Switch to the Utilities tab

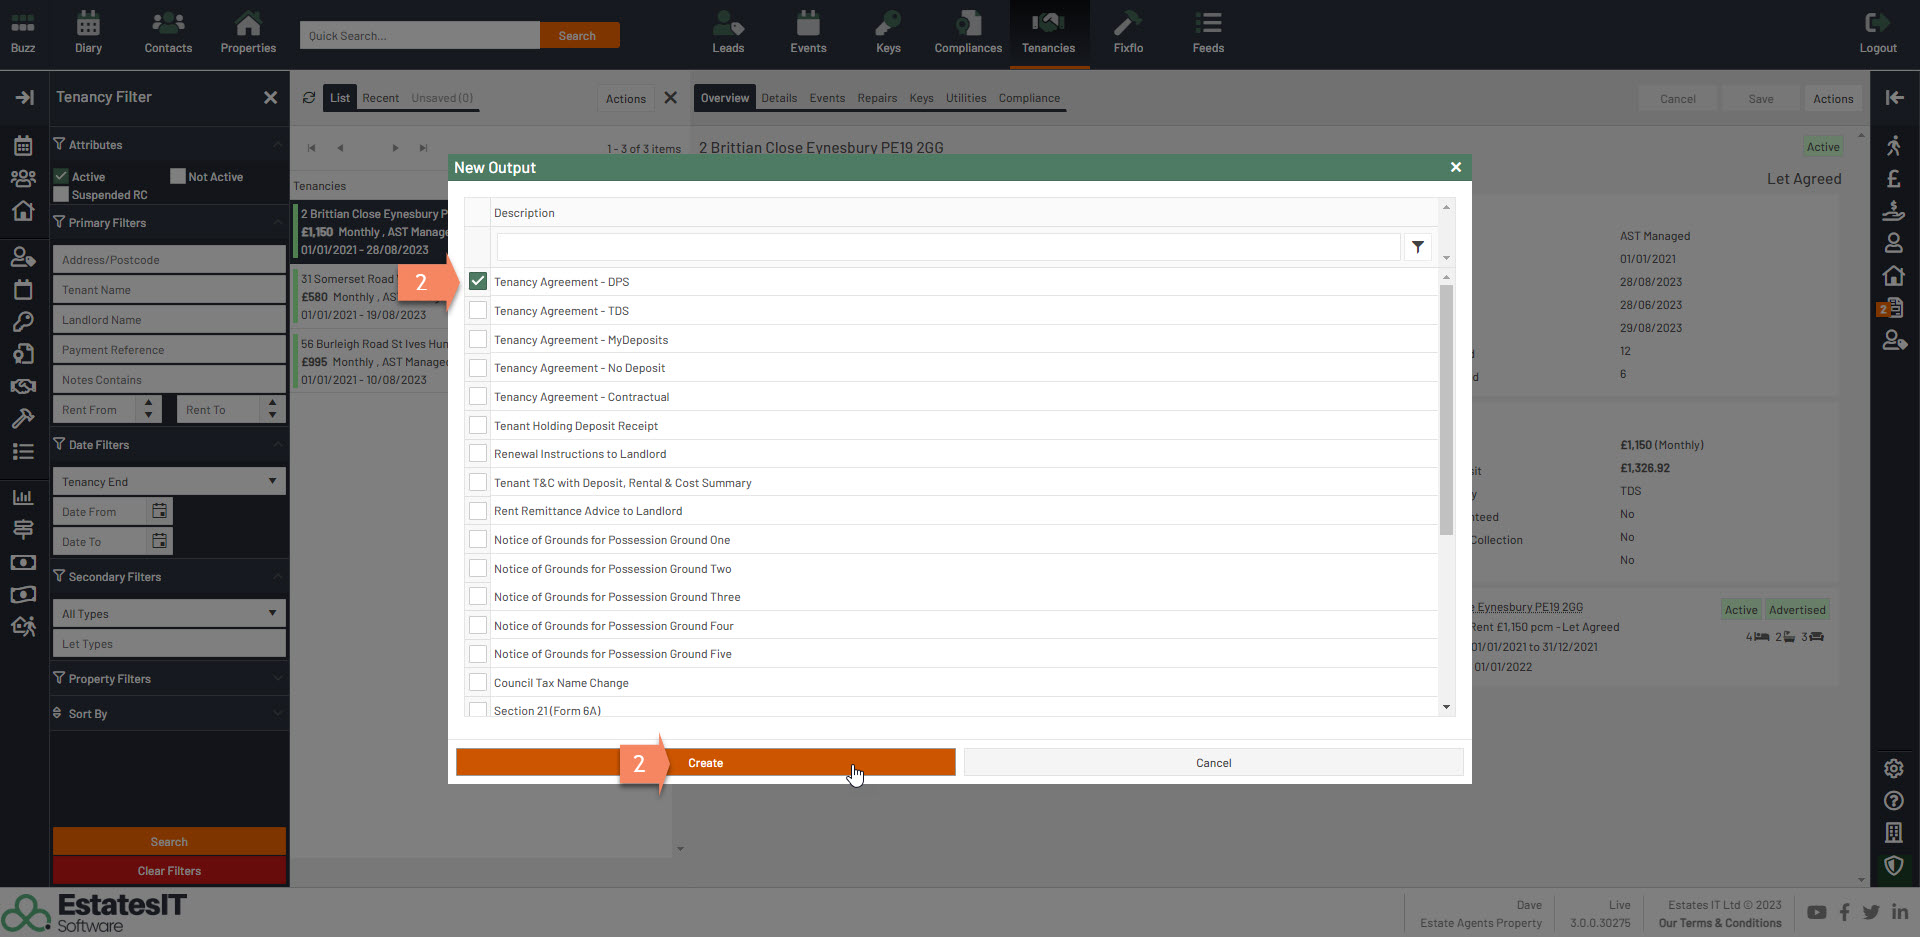[x=965, y=98]
